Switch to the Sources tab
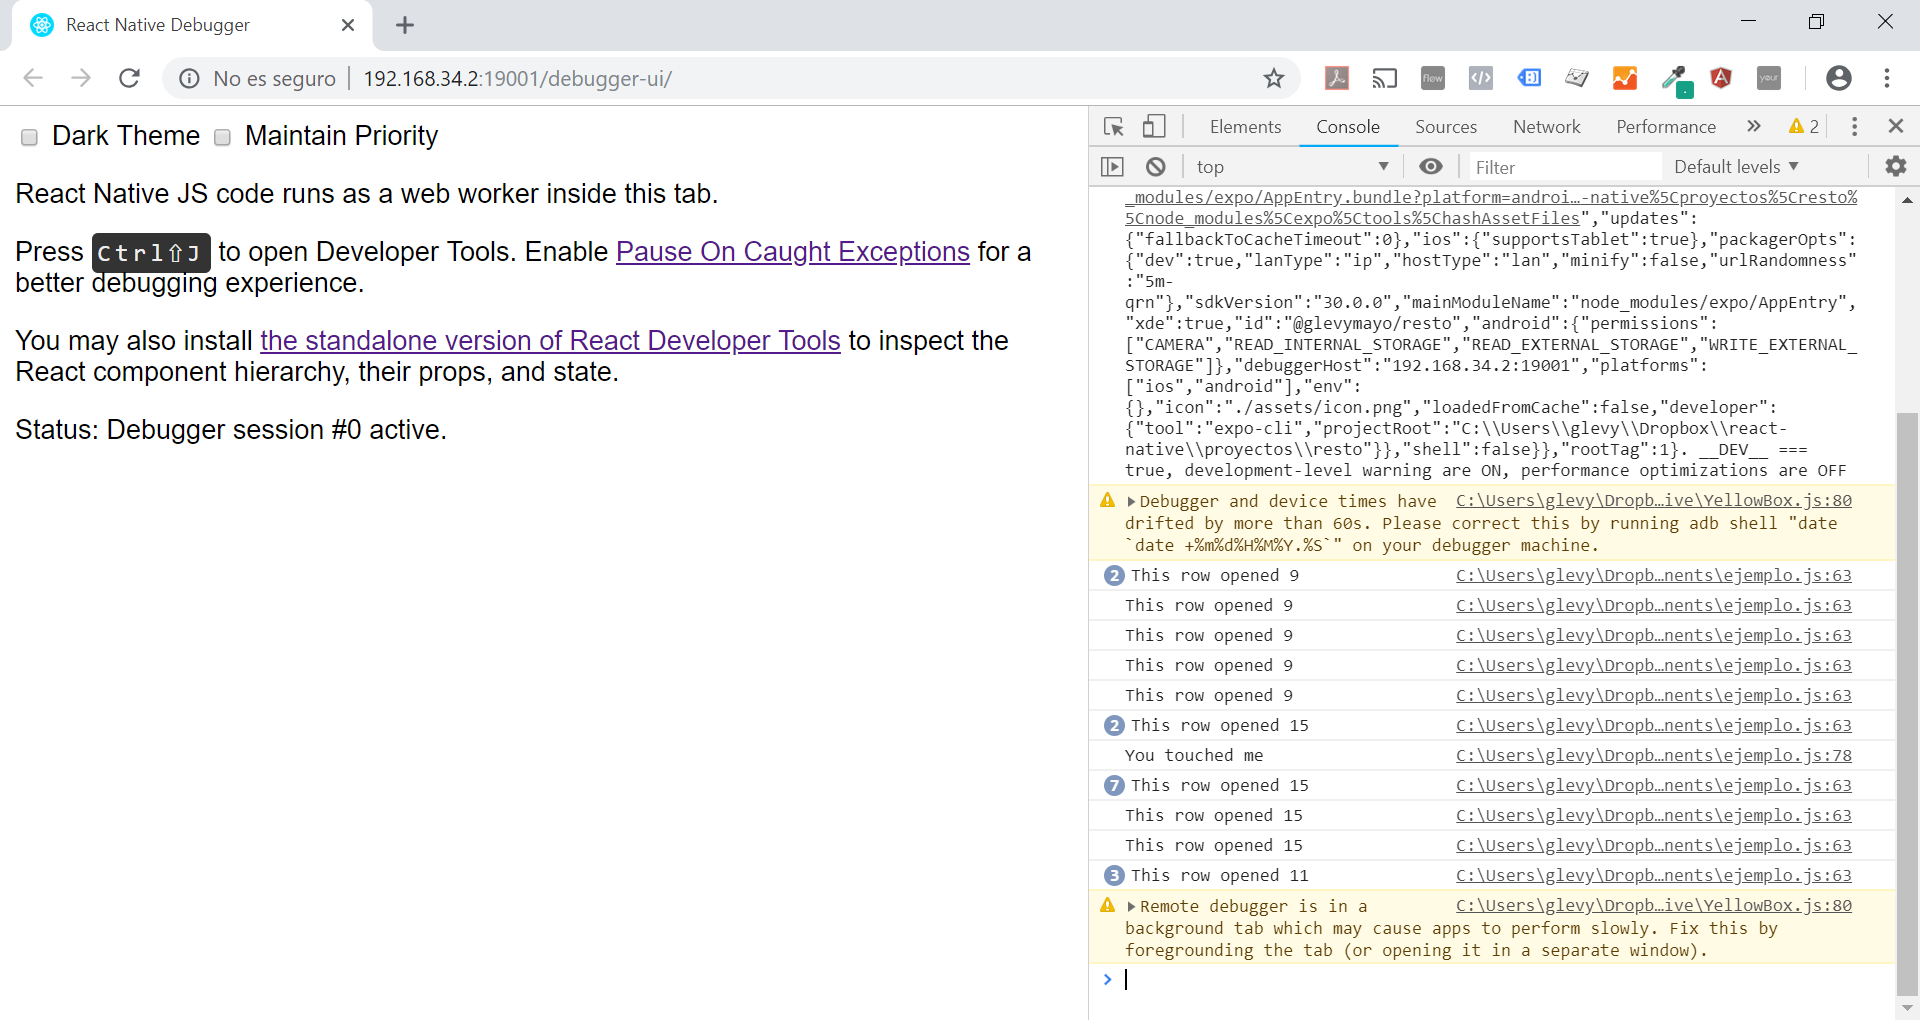1920x1020 pixels. click(x=1446, y=126)
